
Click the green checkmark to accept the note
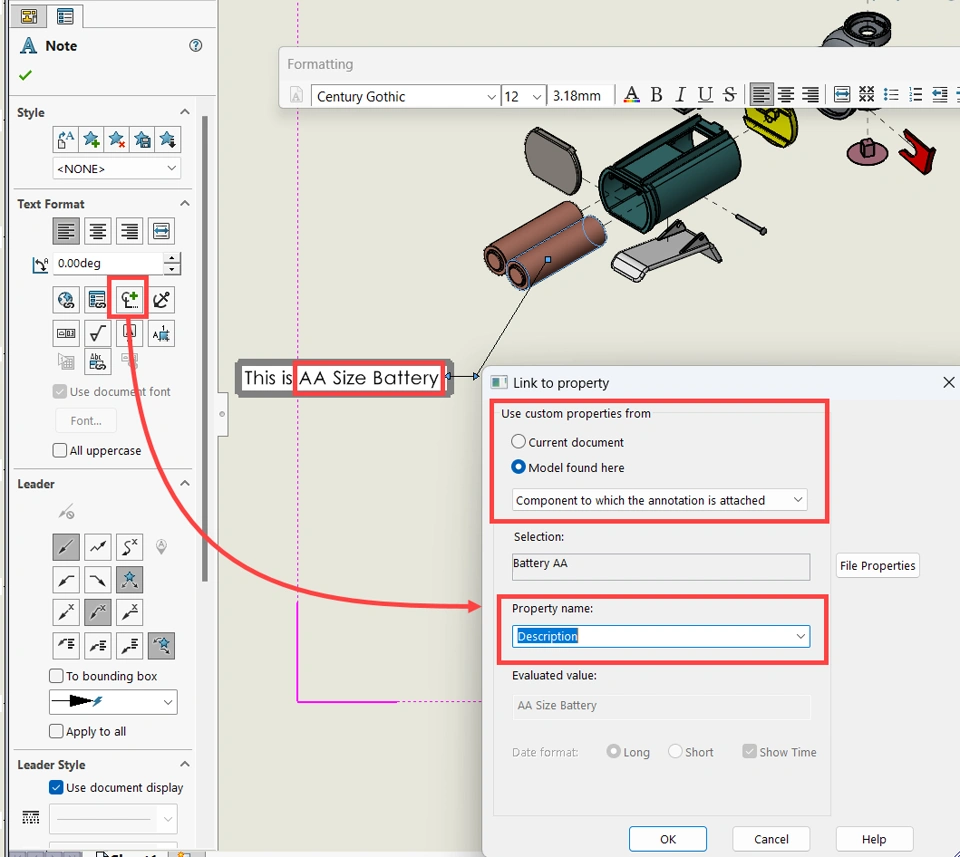25,76
